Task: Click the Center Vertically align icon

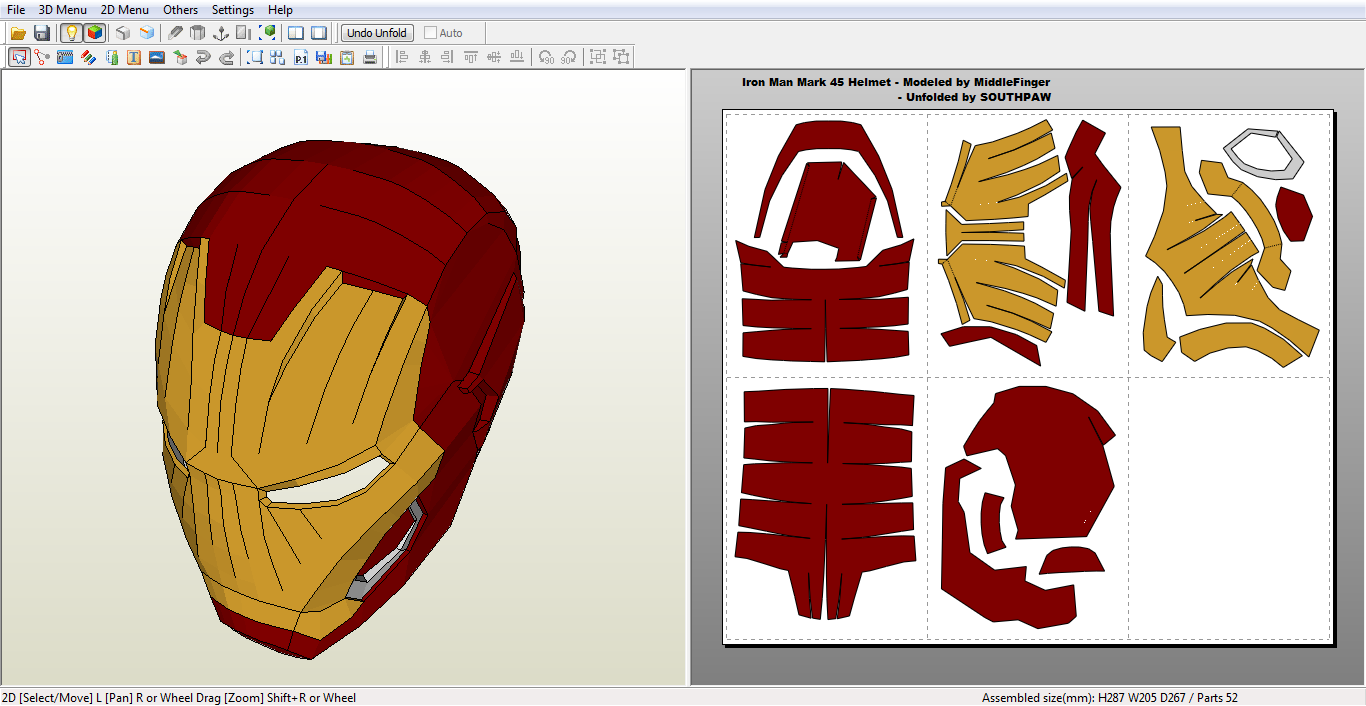Action: [494, 57]
